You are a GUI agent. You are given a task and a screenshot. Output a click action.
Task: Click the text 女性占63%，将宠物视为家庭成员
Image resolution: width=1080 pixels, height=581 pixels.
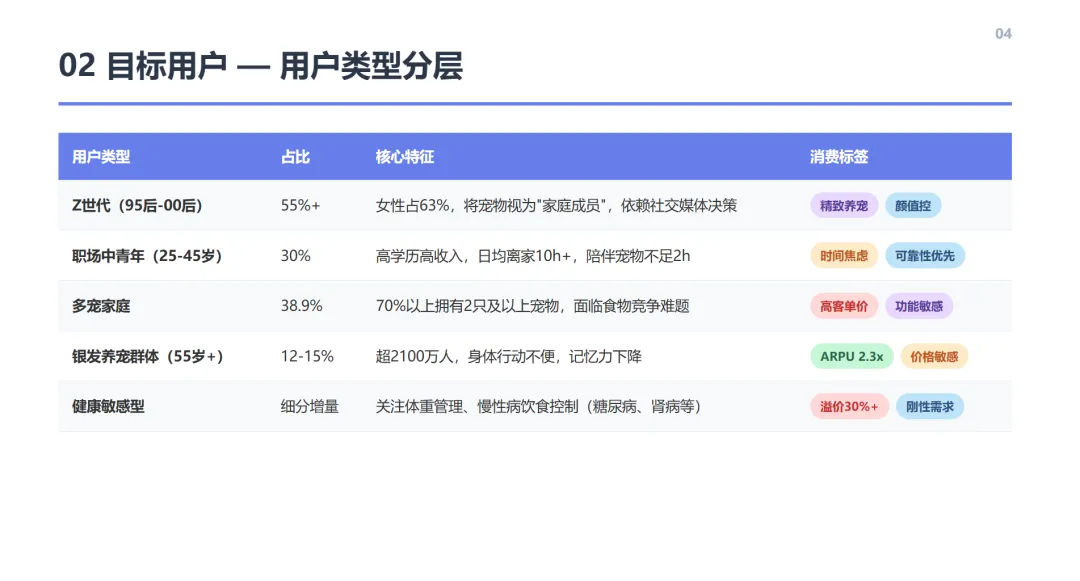pos(490,206)
